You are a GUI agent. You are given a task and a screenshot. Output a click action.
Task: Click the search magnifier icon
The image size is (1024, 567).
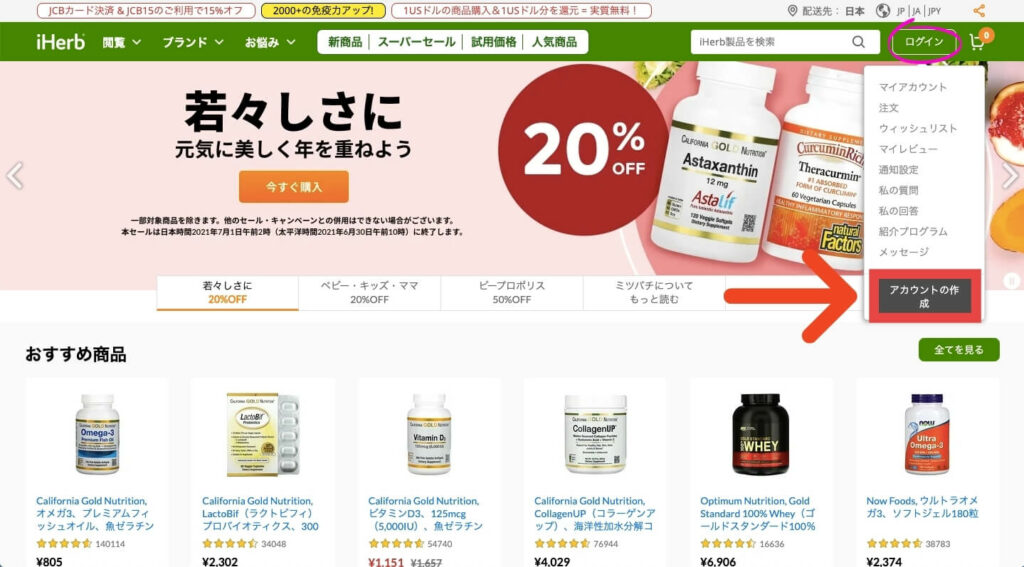[858, 42]
